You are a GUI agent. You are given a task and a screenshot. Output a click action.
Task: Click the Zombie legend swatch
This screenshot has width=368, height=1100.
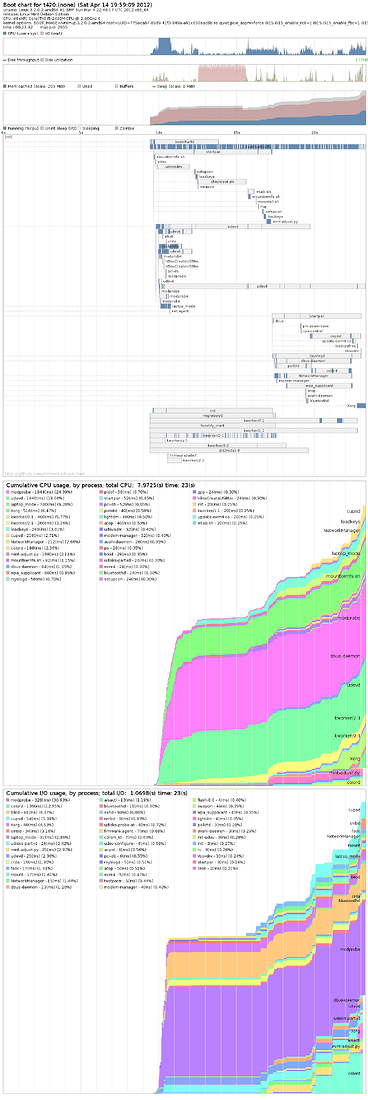tap(116, 128)
